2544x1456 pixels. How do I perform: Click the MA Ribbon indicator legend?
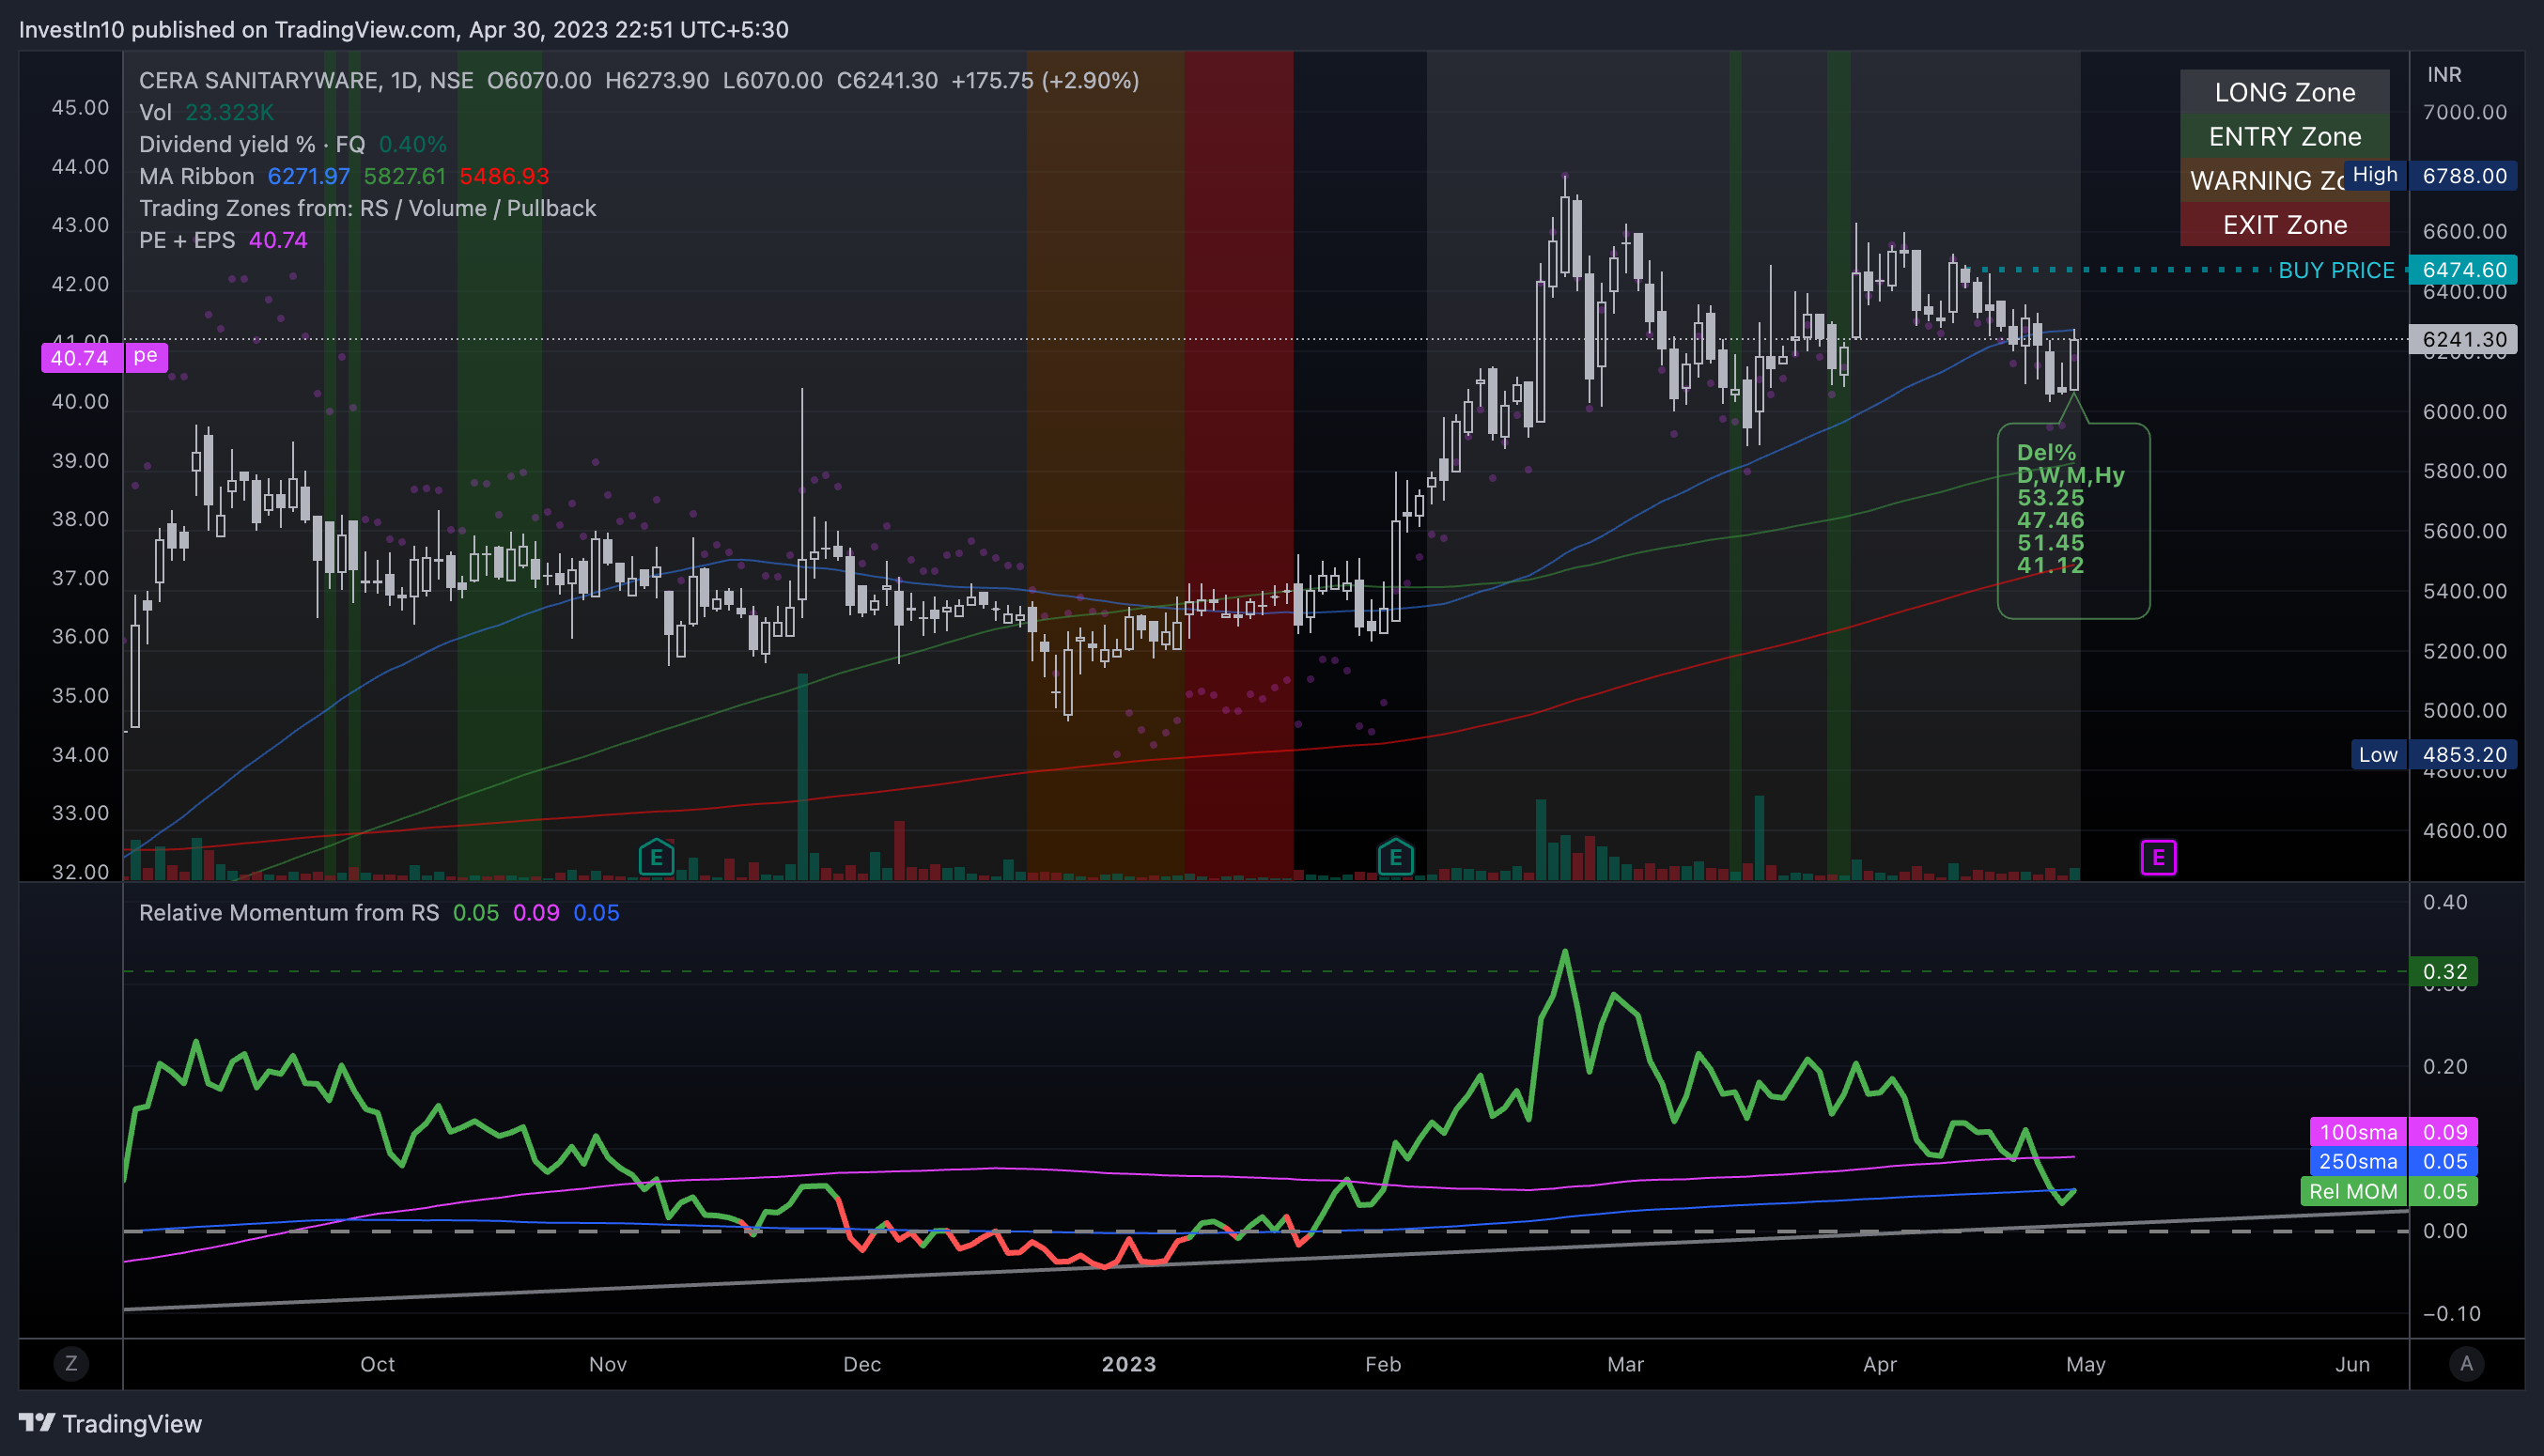(x=344, y=176)
